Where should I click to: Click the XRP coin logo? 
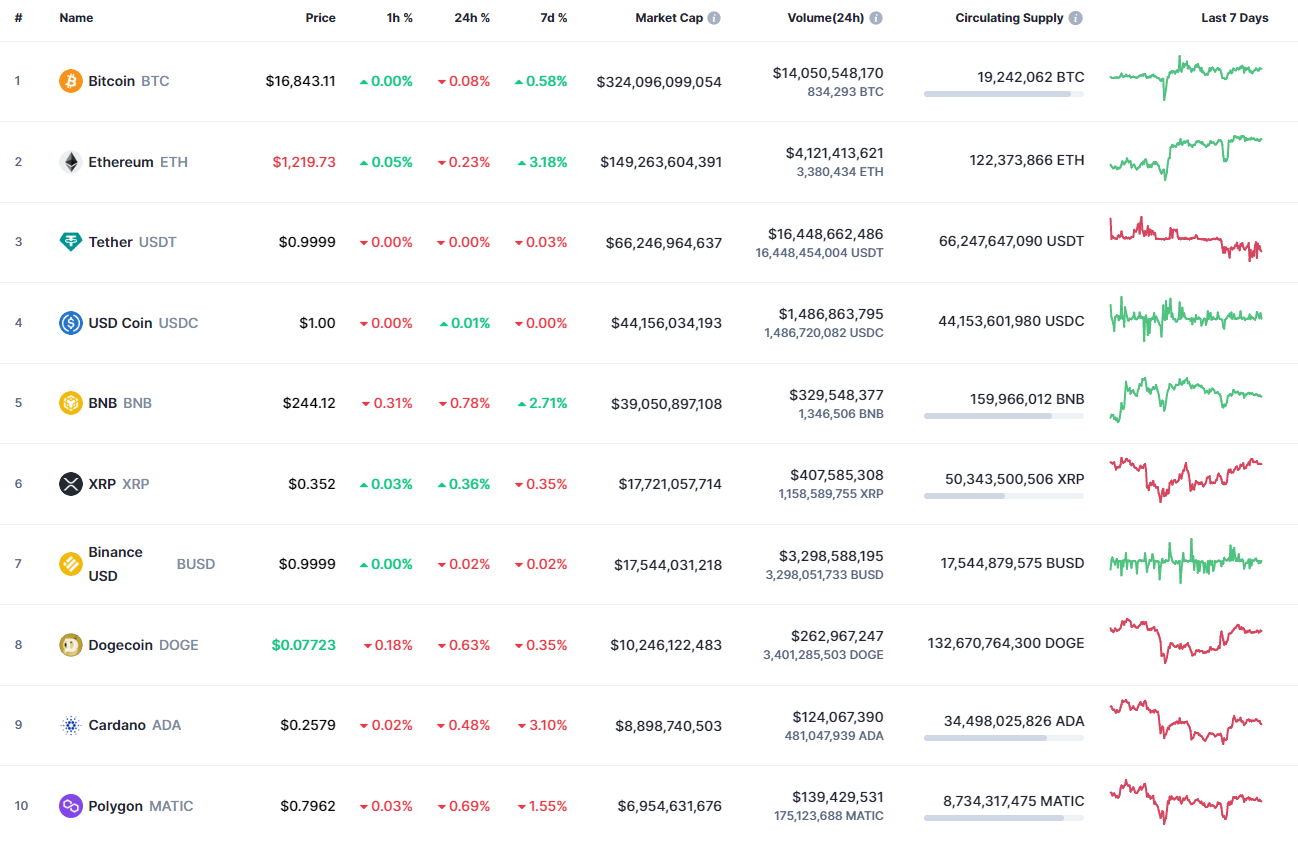click(69, 484)
